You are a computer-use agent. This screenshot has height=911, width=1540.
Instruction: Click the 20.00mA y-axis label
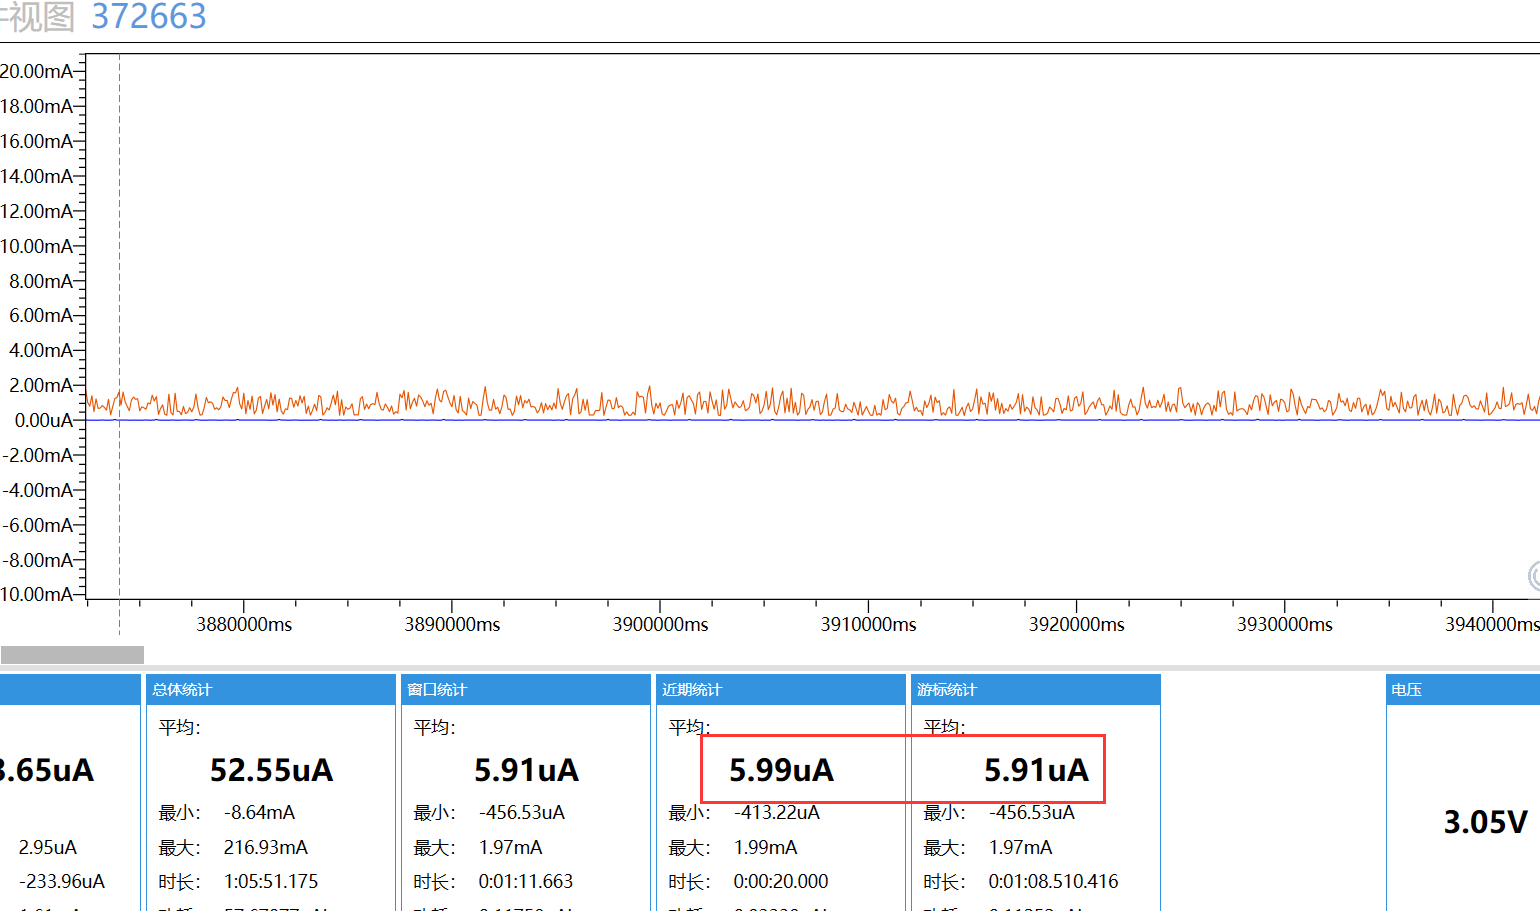pyautogui.click(x=37, y=71)
